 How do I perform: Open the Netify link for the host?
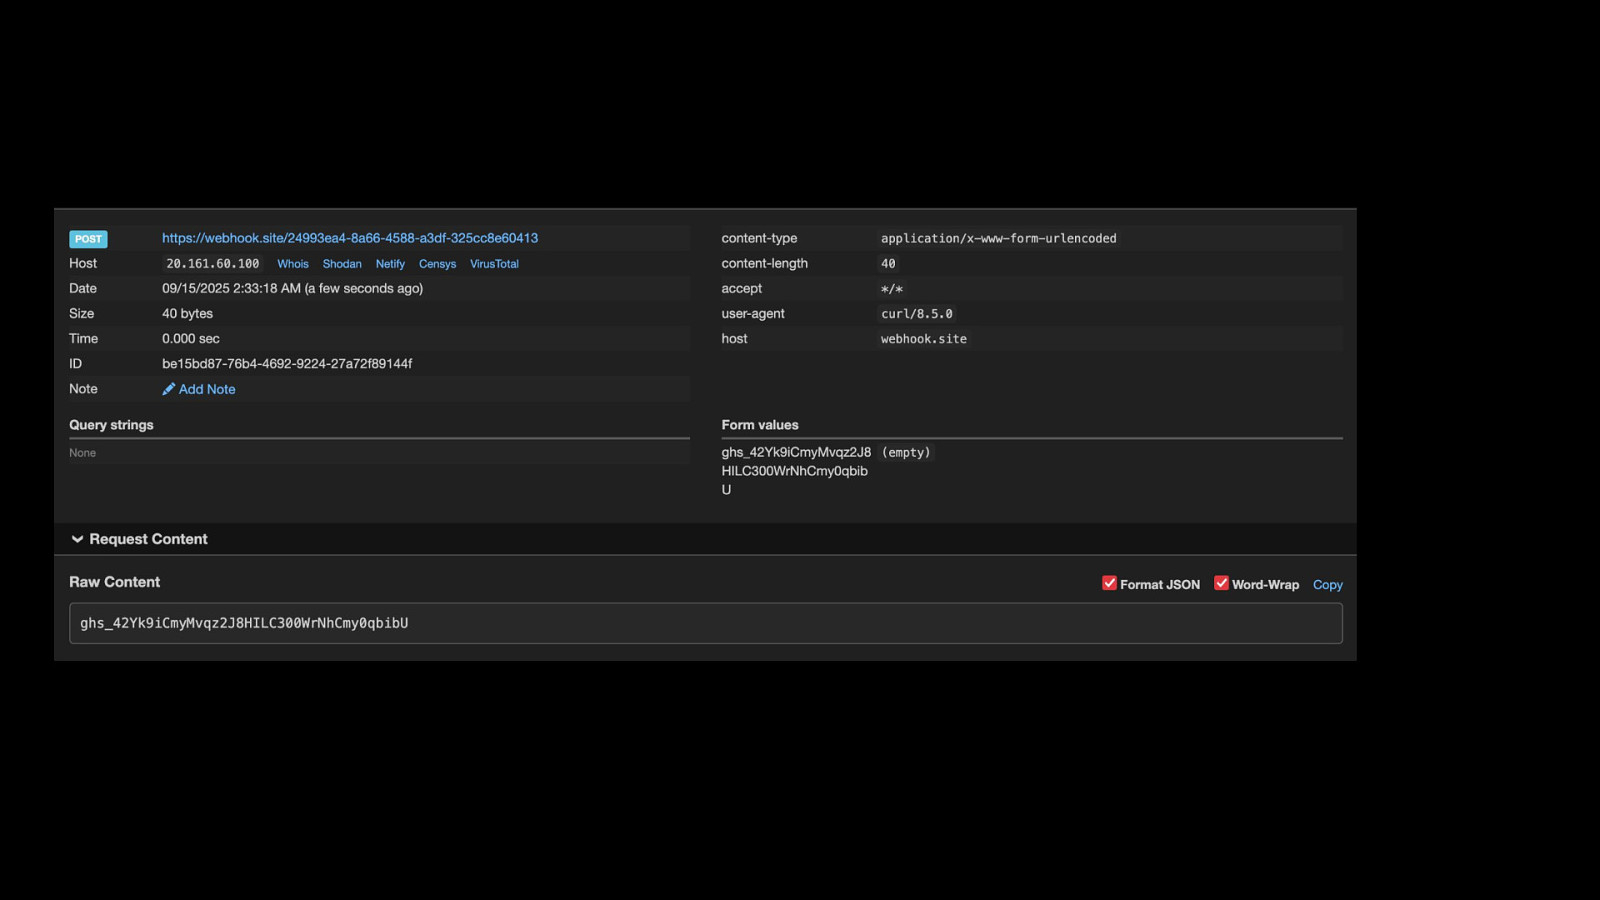coord(390,264)
